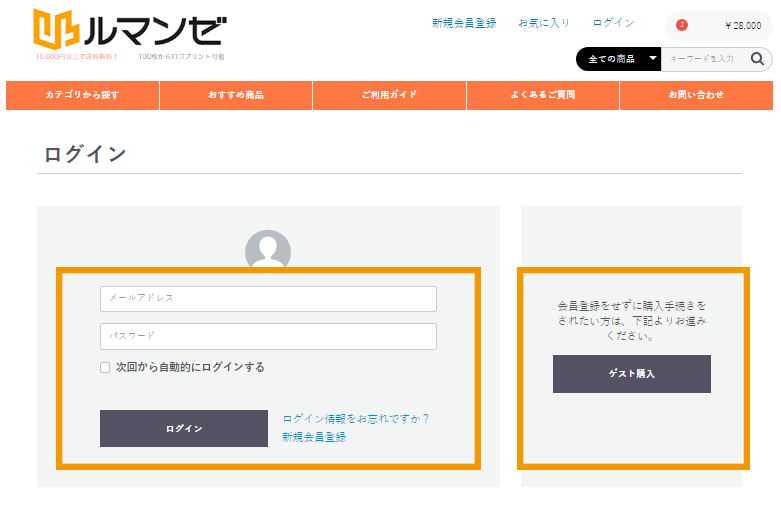Click the ログイン page heading
781x512 pixels.
click(x=85, y=154)
